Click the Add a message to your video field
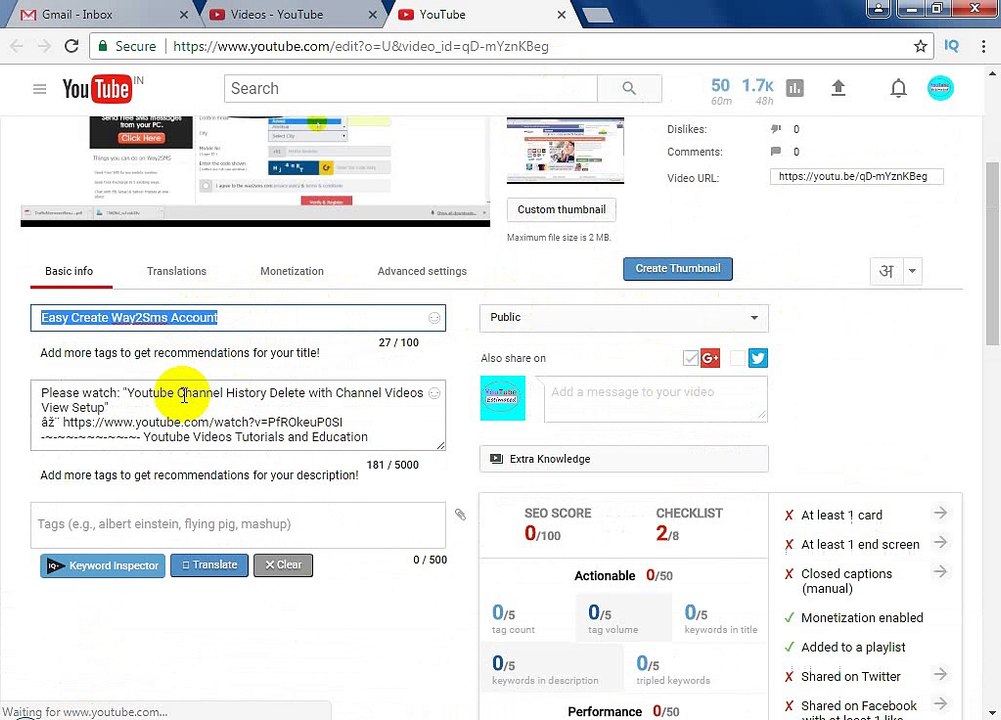This screenshot has height=720, width=1001. 656,399
